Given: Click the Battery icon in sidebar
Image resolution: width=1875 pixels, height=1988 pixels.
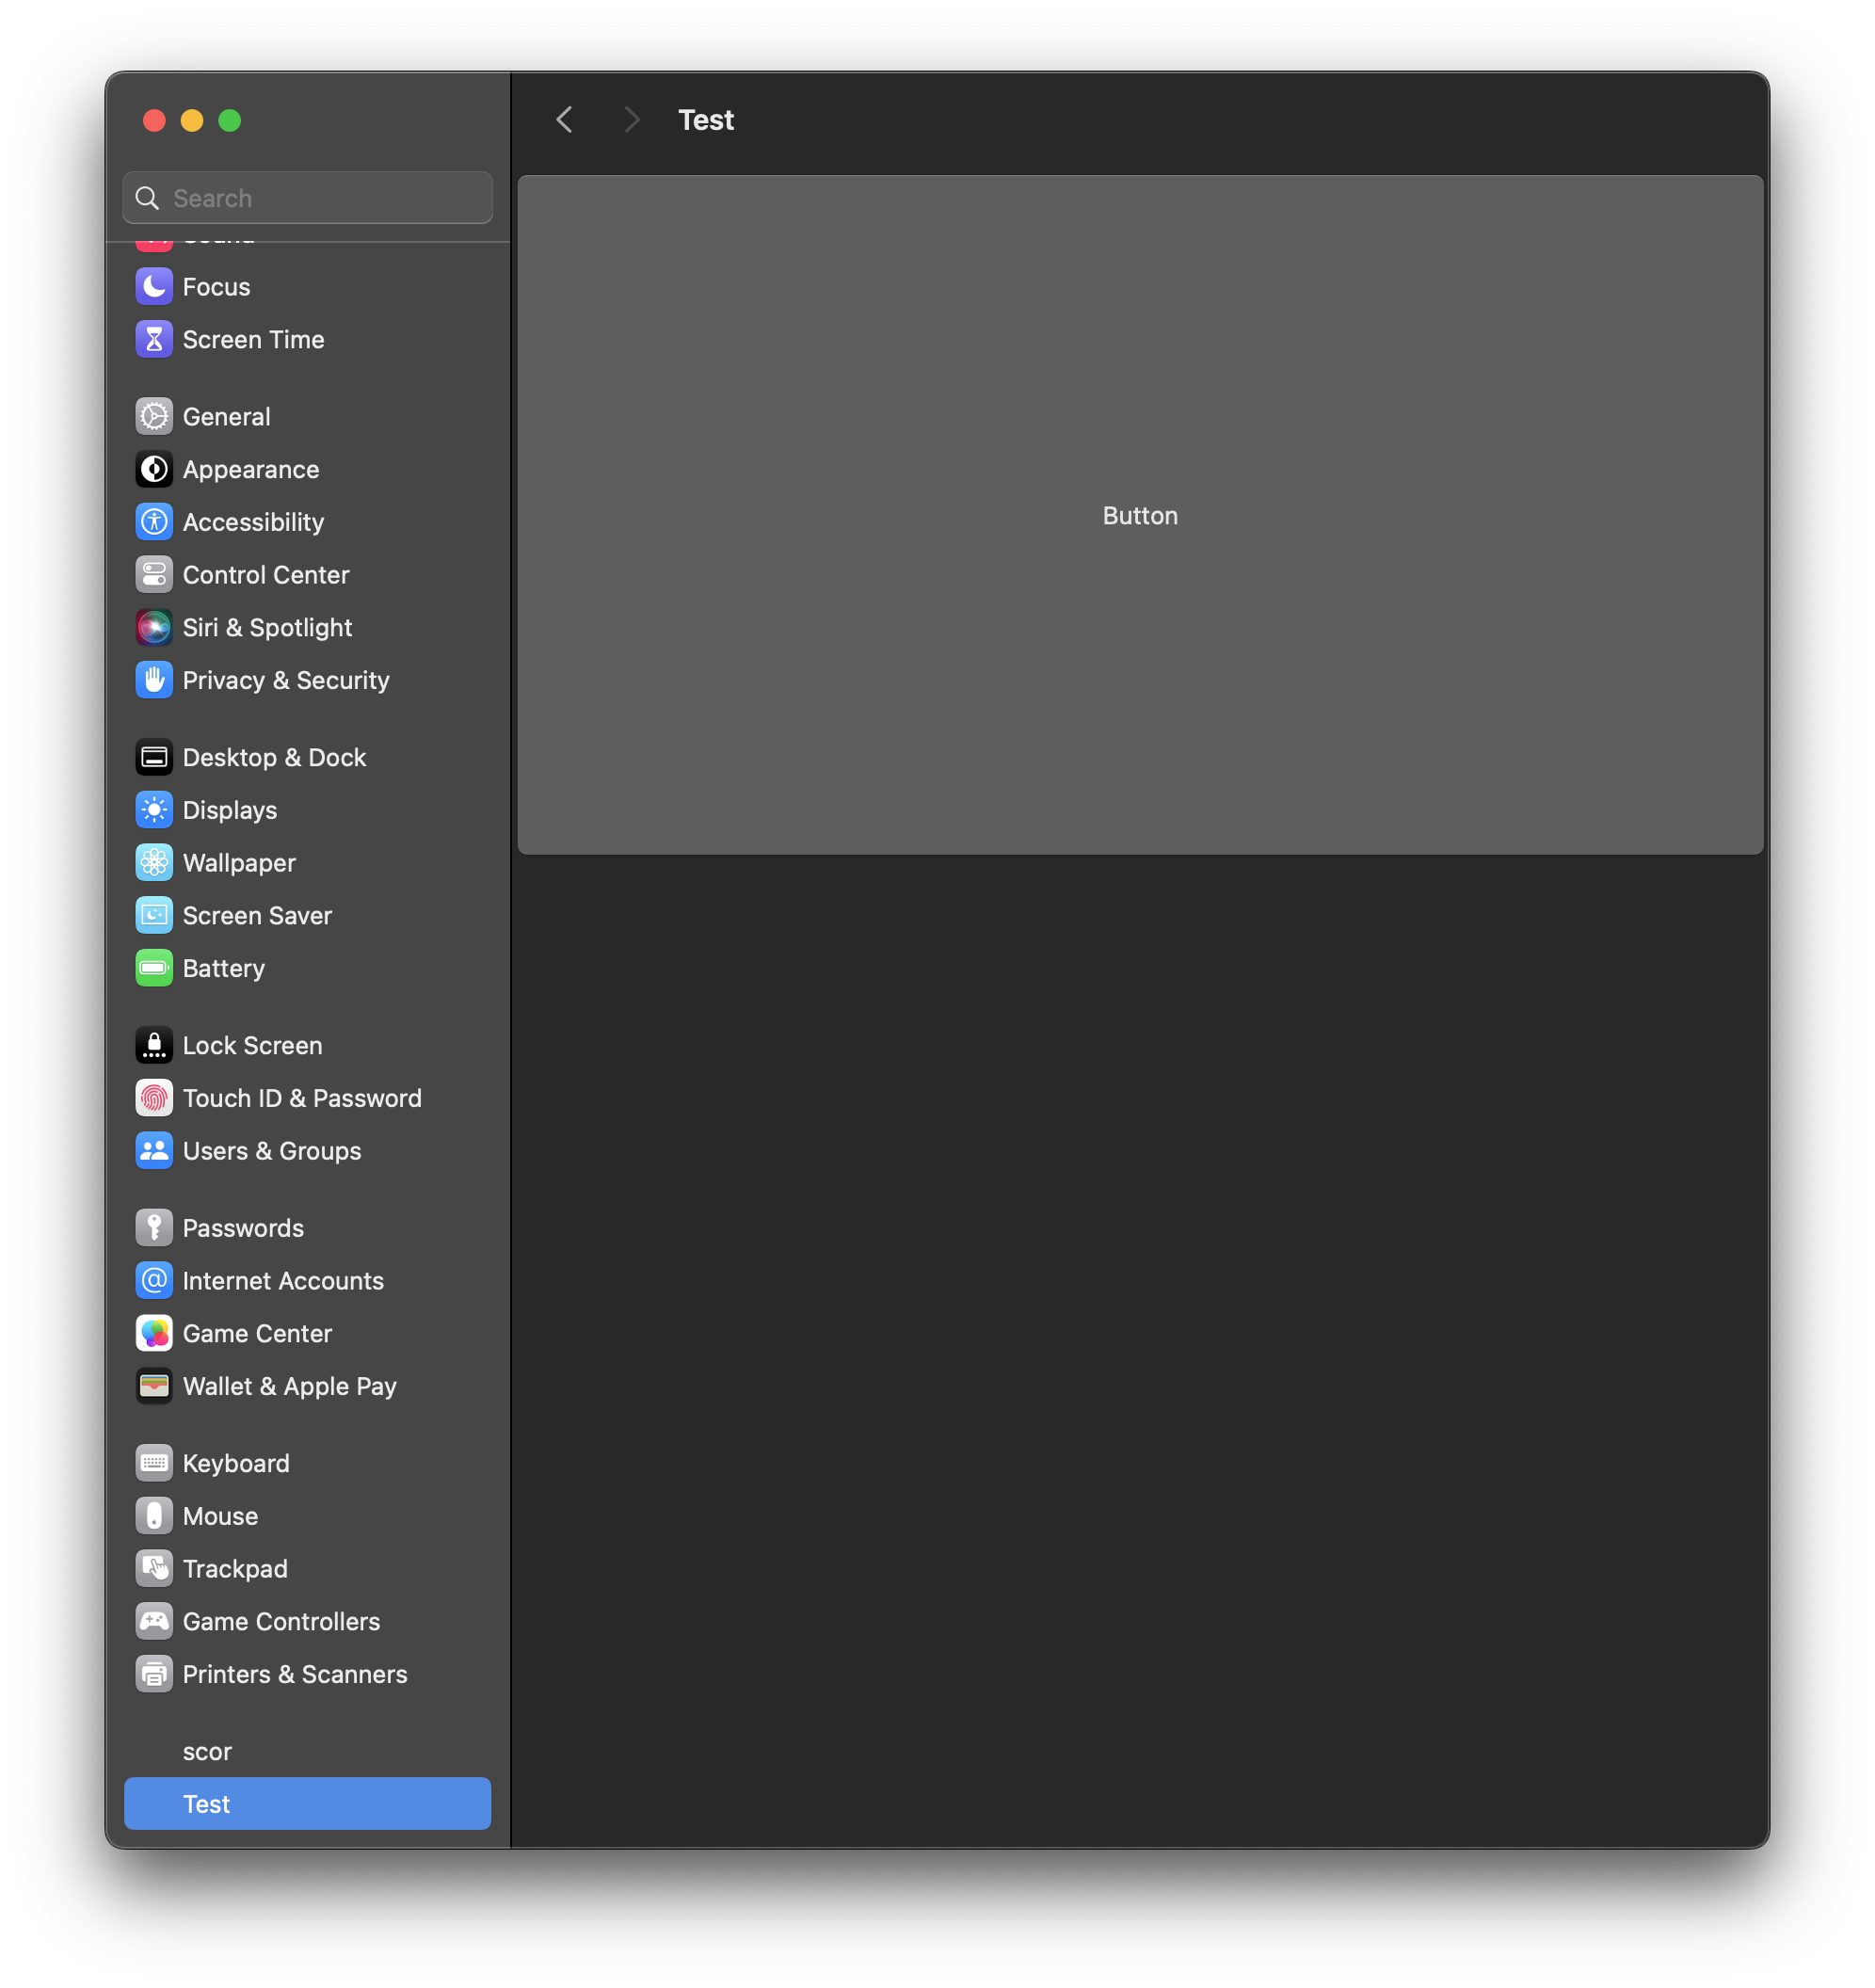Looking at the screenshot, I should (154, 968).
